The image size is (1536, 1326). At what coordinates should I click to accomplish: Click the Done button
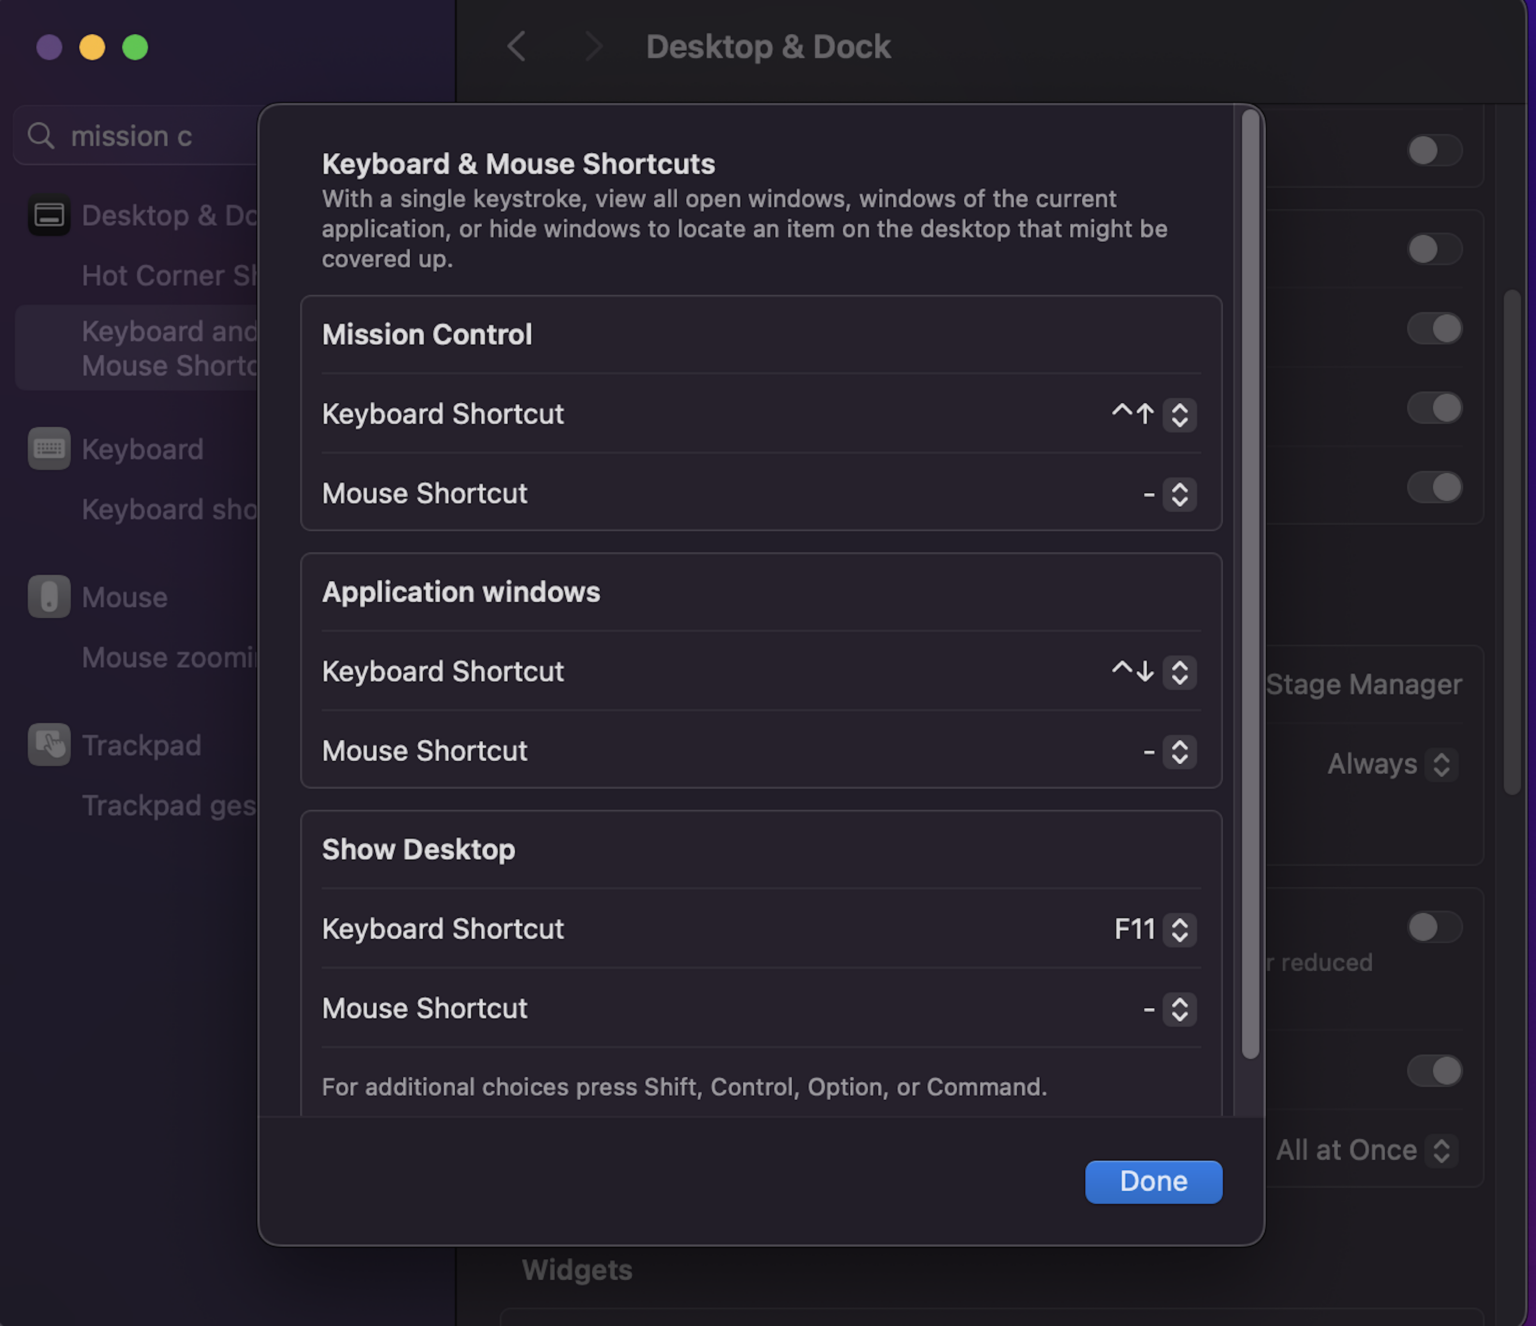coord(1152,1181)
